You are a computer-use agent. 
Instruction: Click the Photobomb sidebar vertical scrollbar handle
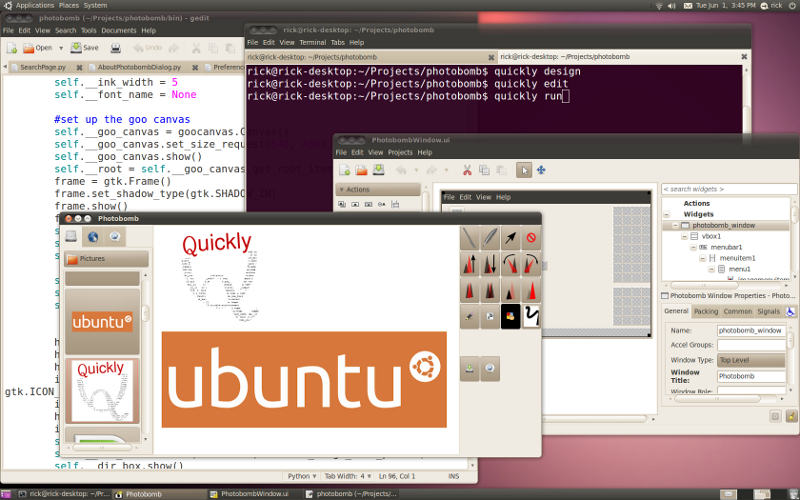pos(145,313)
